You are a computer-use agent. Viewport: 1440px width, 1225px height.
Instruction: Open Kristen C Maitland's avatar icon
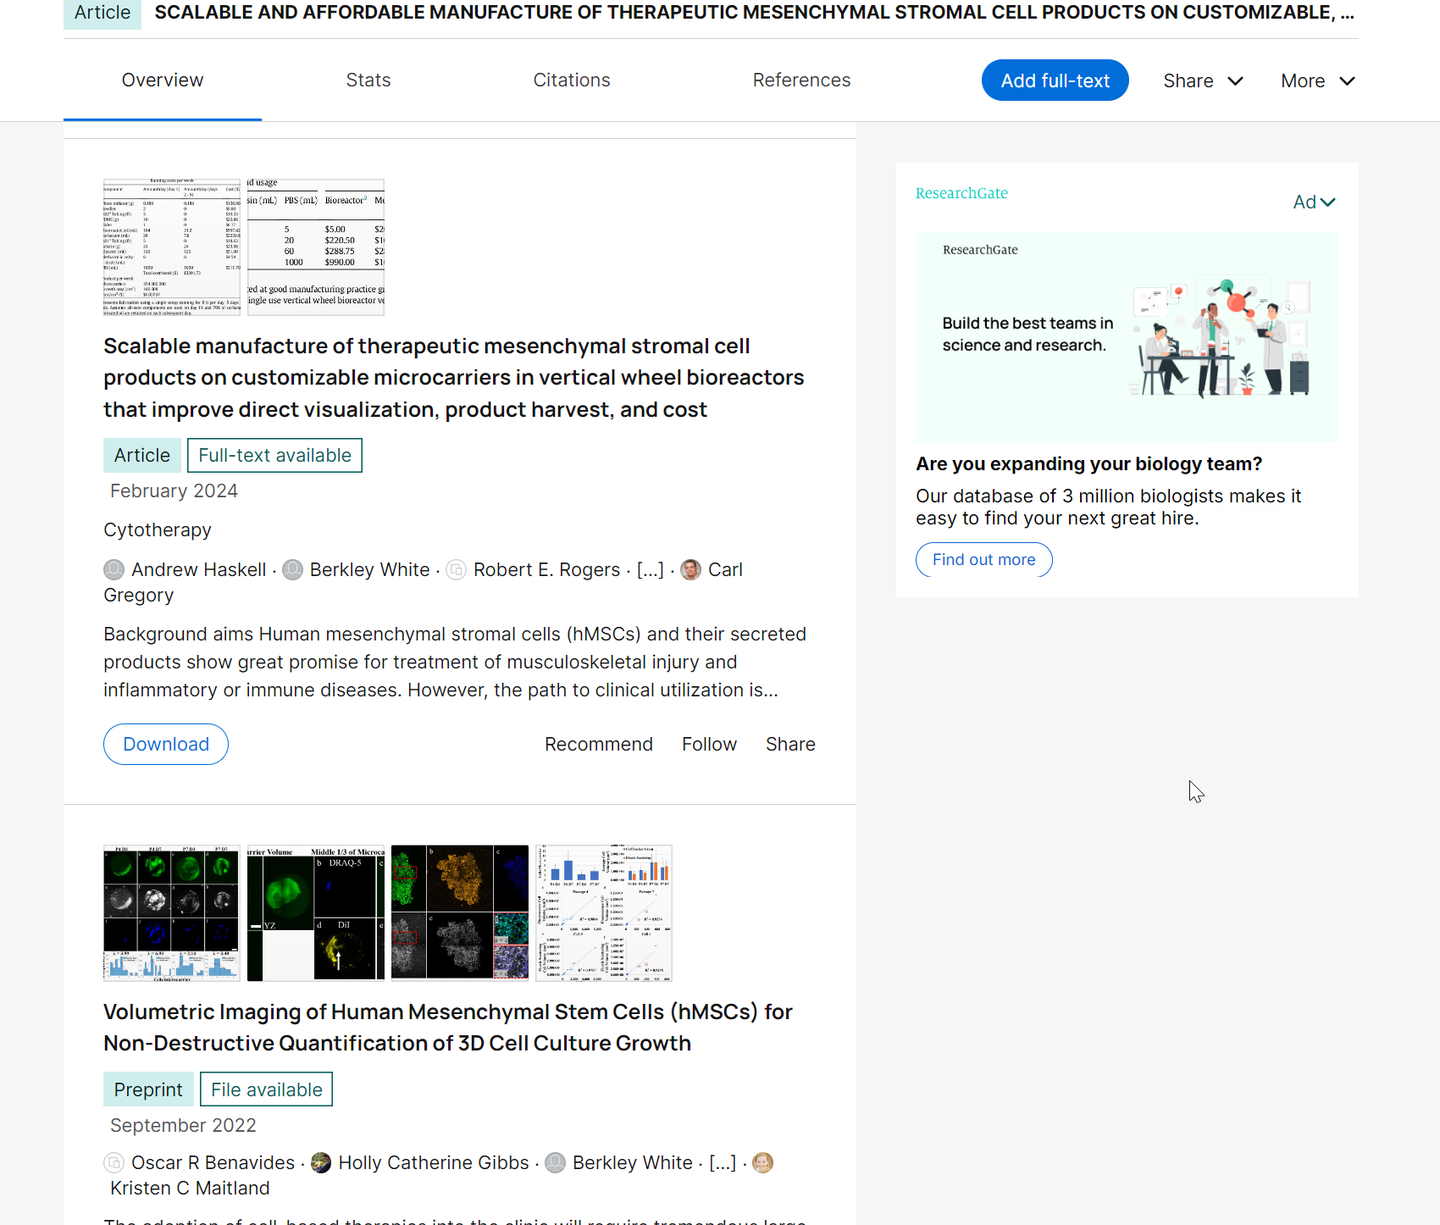(762, 1162)
